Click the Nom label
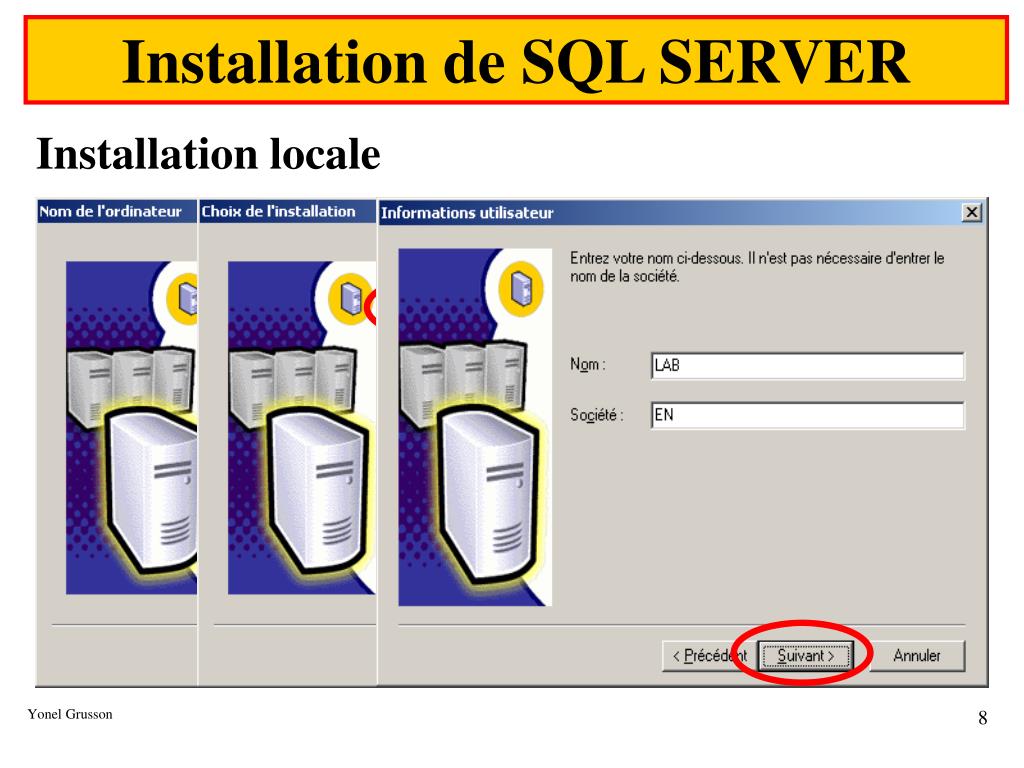 pyautogui.click(x=587, y=365)
